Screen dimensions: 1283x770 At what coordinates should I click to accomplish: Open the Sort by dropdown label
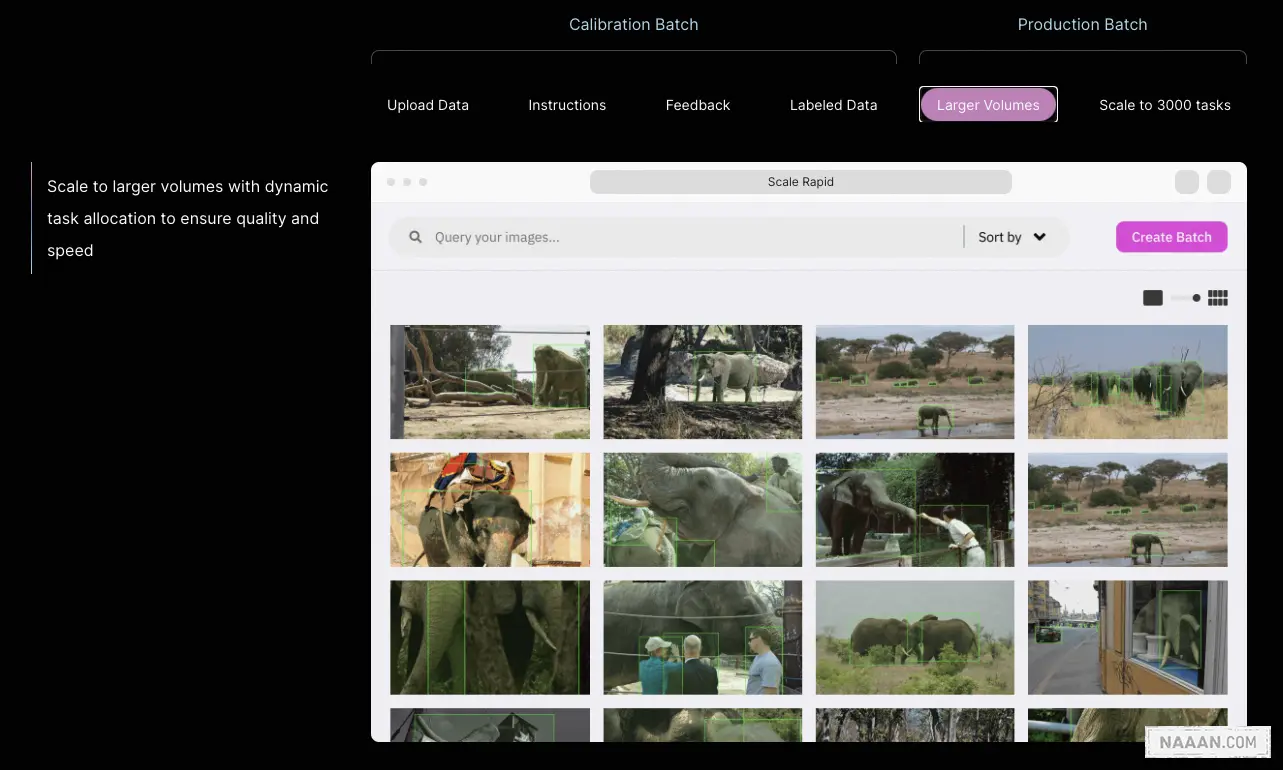999,238
